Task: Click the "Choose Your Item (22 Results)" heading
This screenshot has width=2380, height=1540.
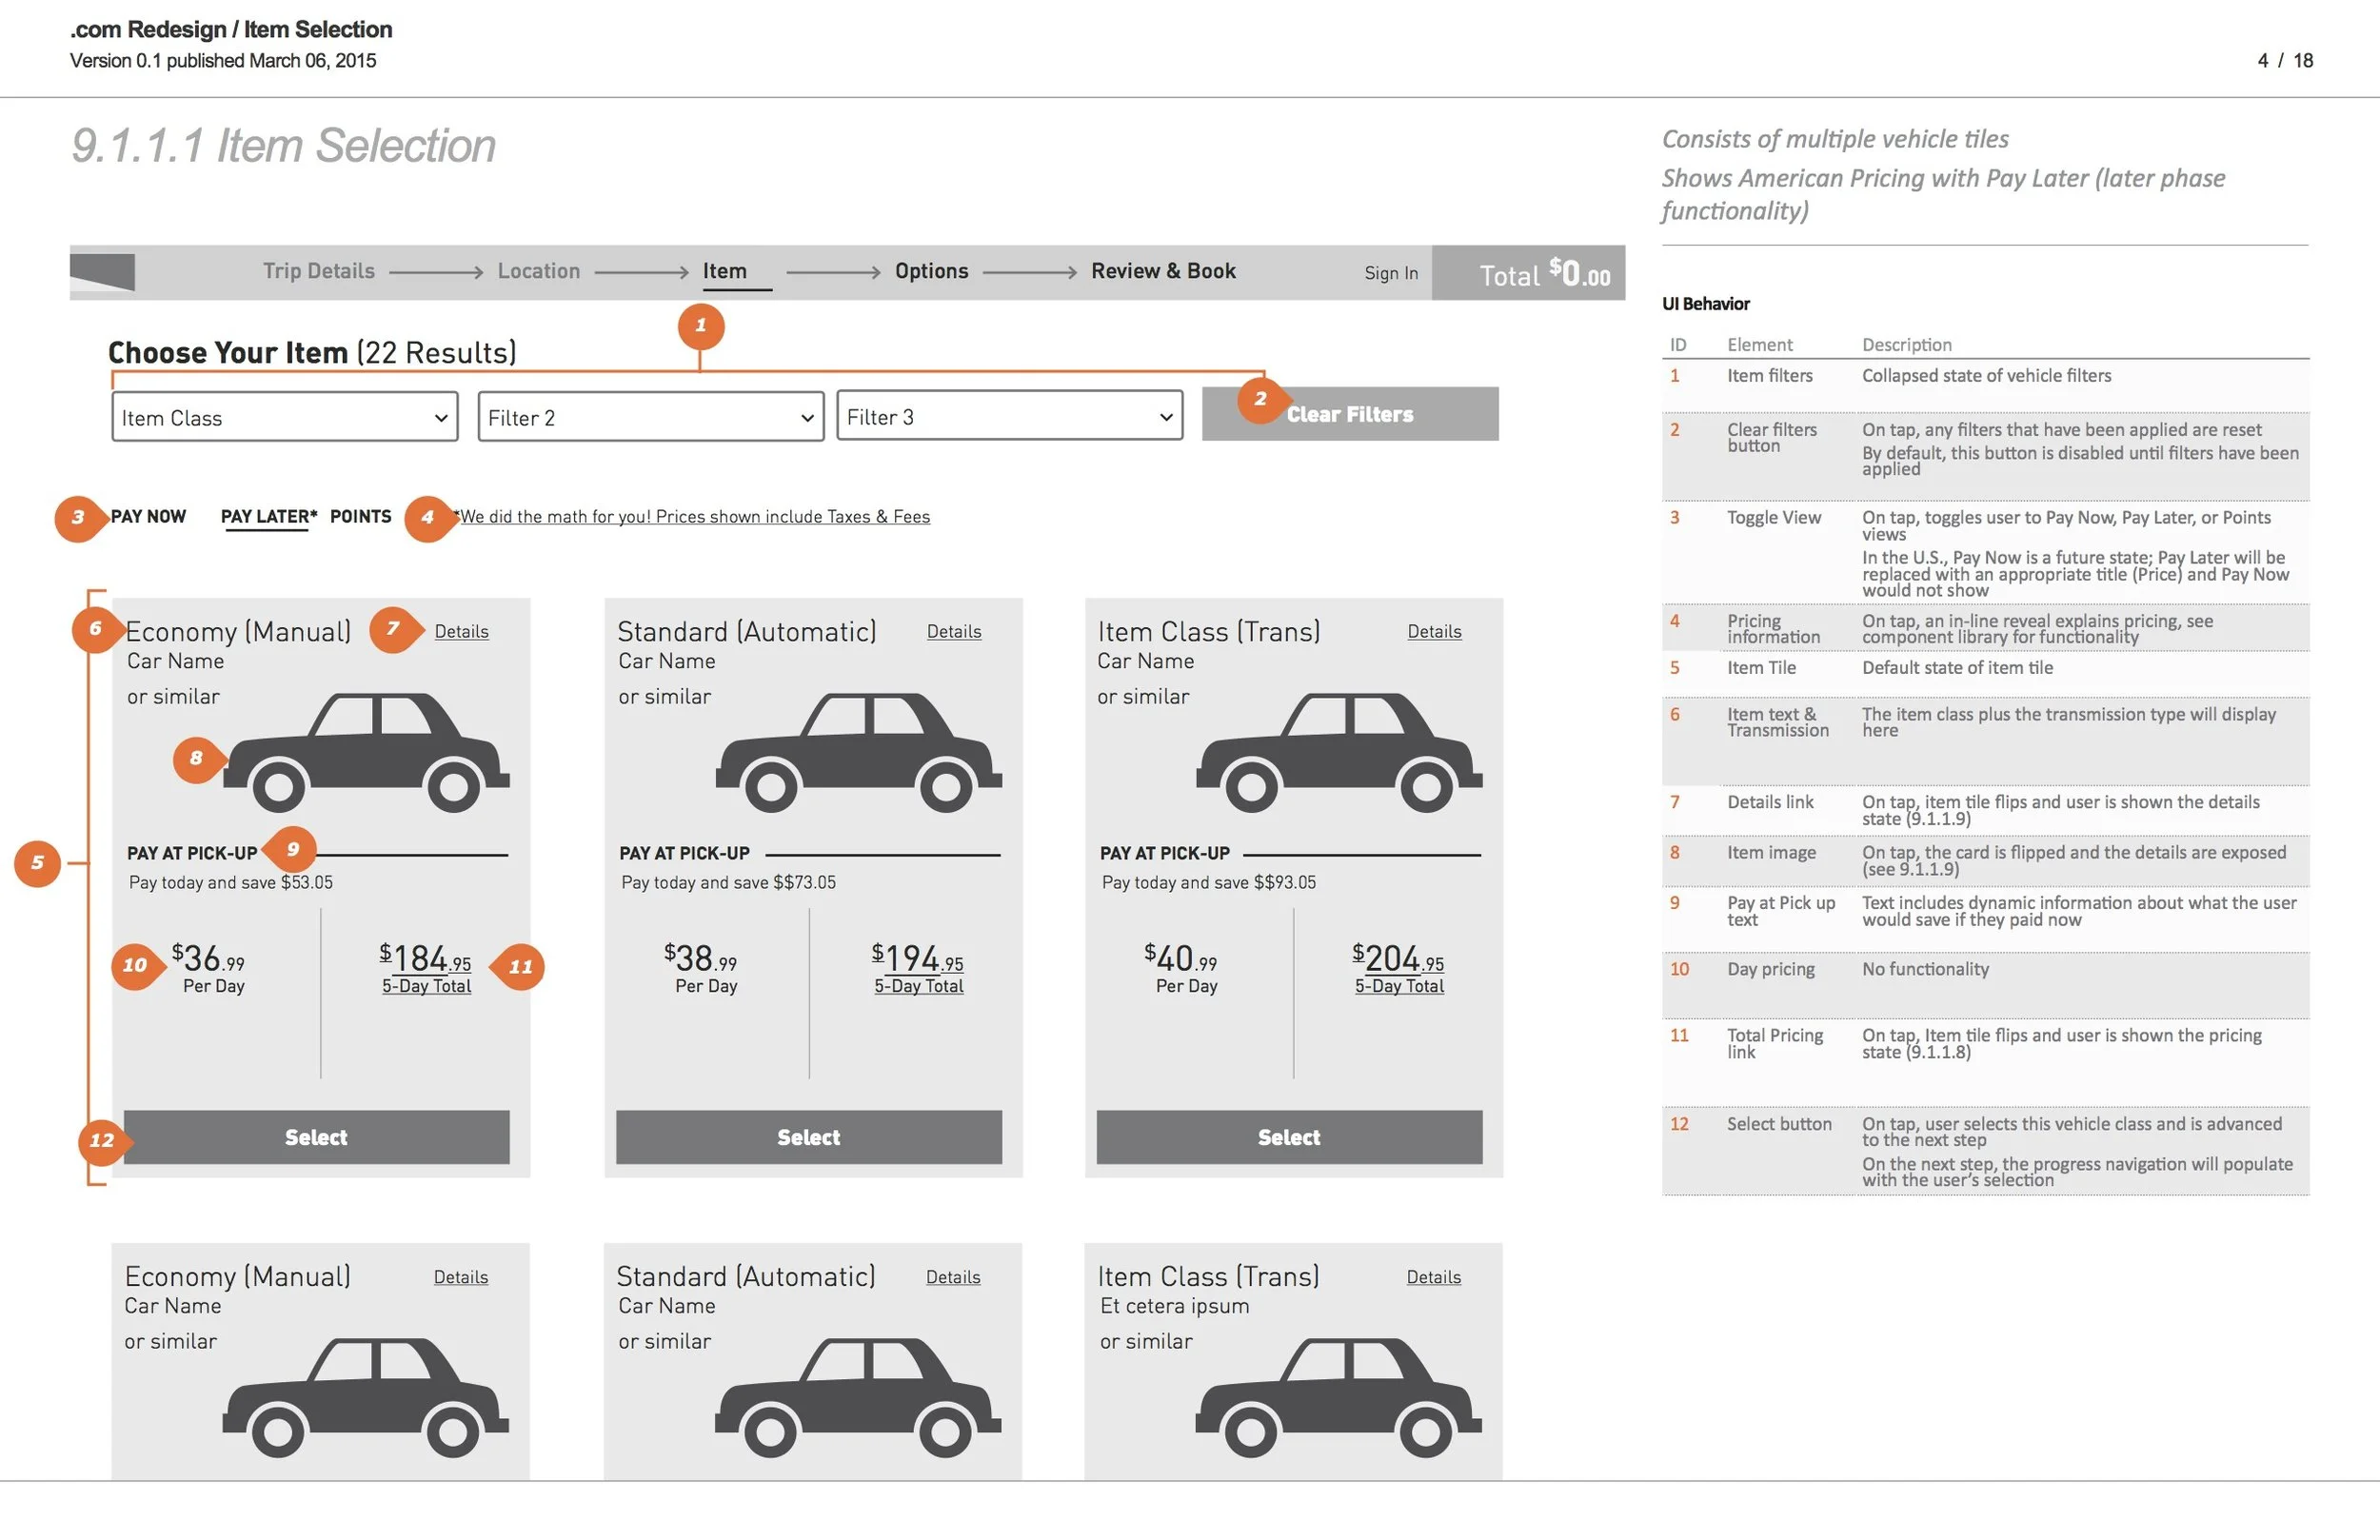Action: coord(312,352)
